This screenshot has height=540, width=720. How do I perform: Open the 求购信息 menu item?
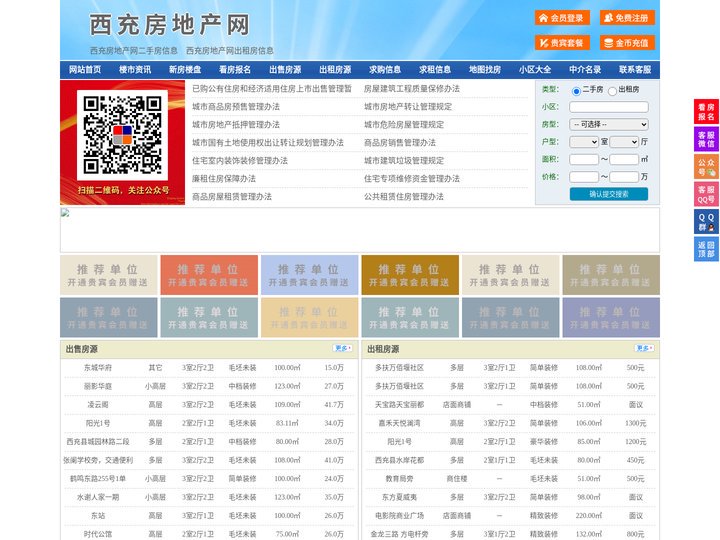(x=385, y=70)
